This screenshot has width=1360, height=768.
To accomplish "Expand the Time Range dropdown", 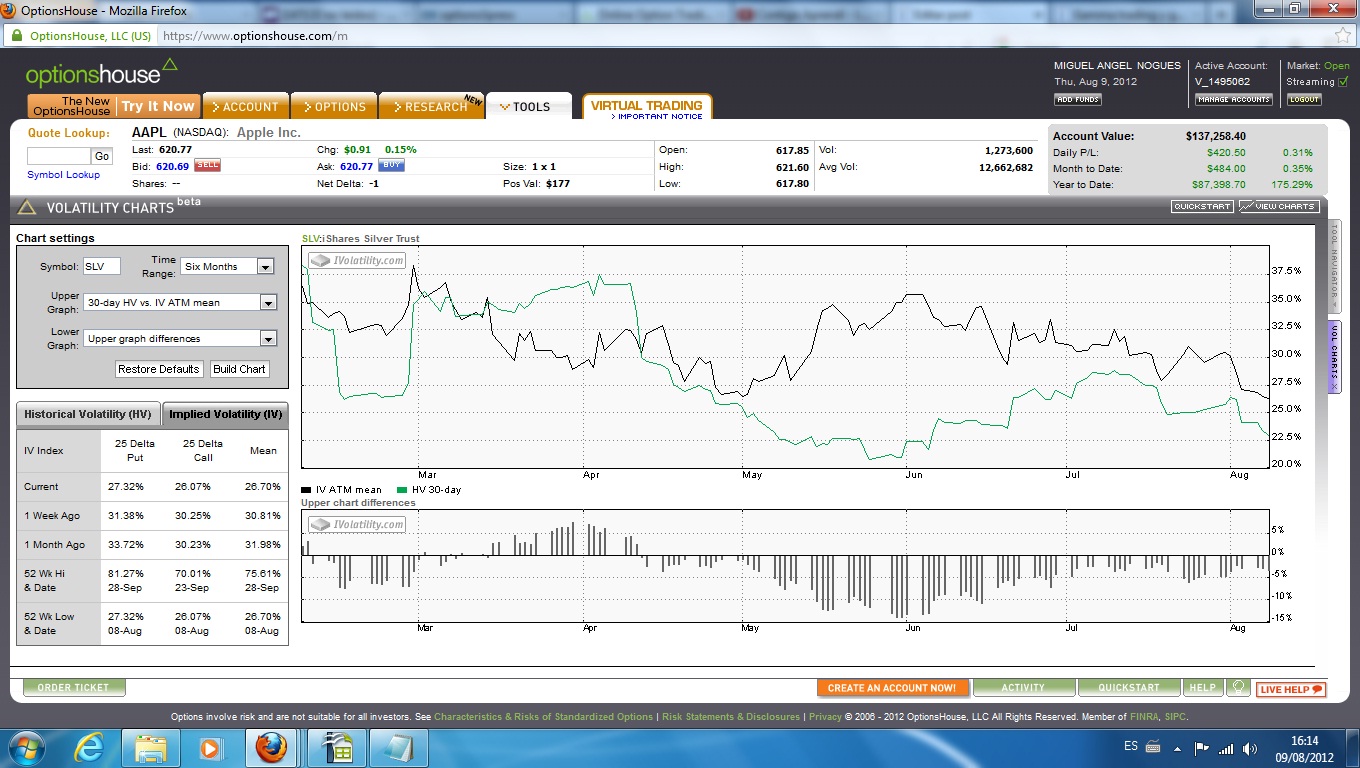I will pos(265,267).
